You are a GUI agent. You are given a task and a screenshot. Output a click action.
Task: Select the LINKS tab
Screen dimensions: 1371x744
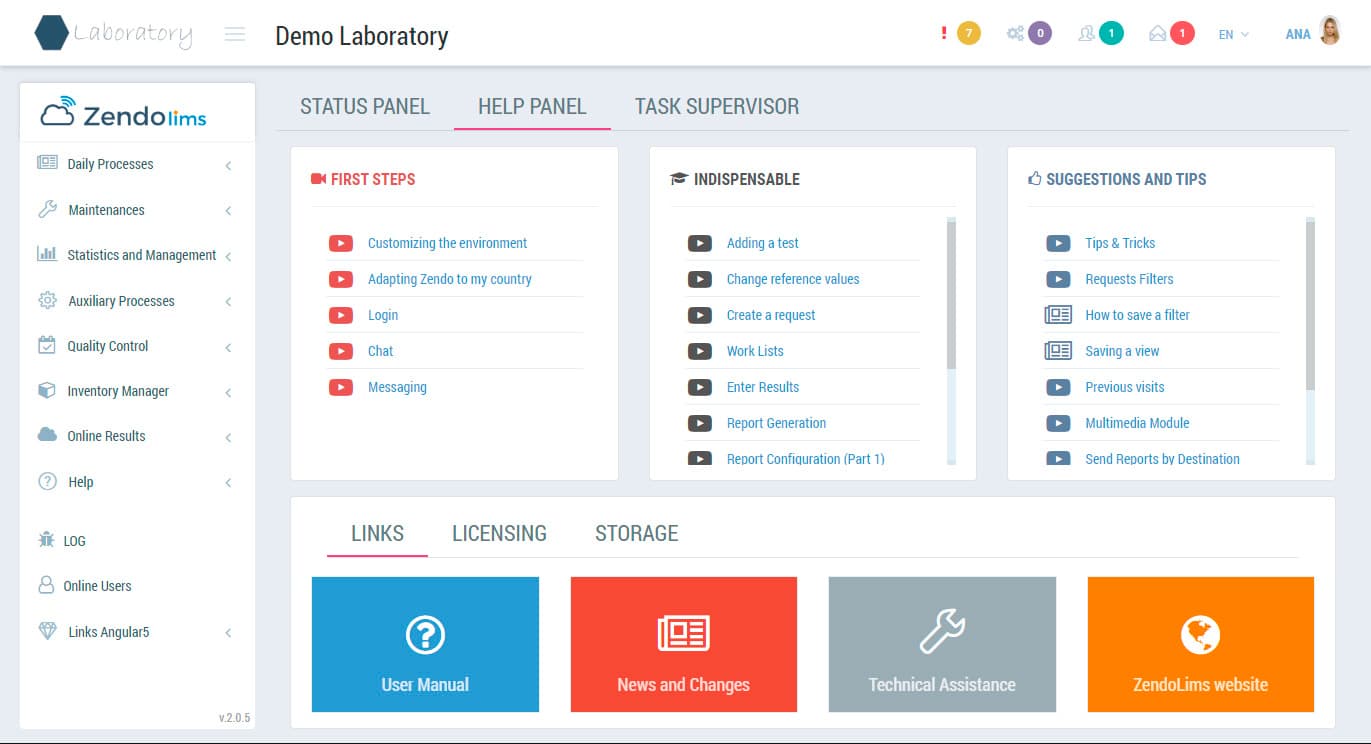pyautogui.click(x=378, y=533)
